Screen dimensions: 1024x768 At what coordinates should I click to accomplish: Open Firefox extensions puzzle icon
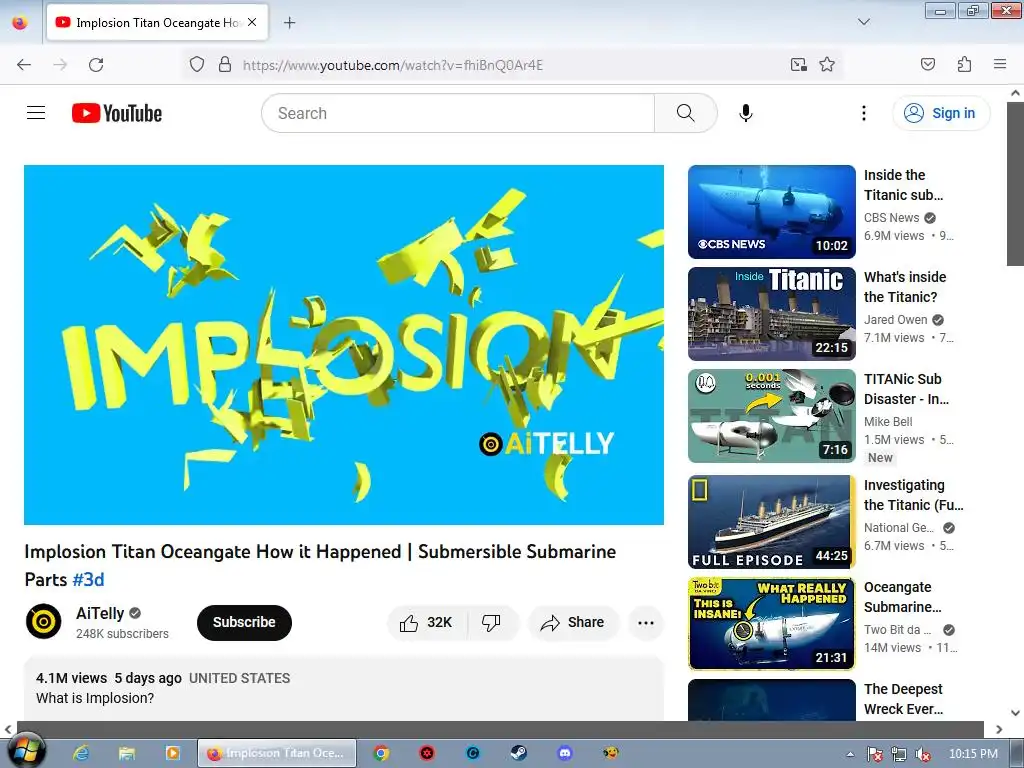[x=964, y=64]
